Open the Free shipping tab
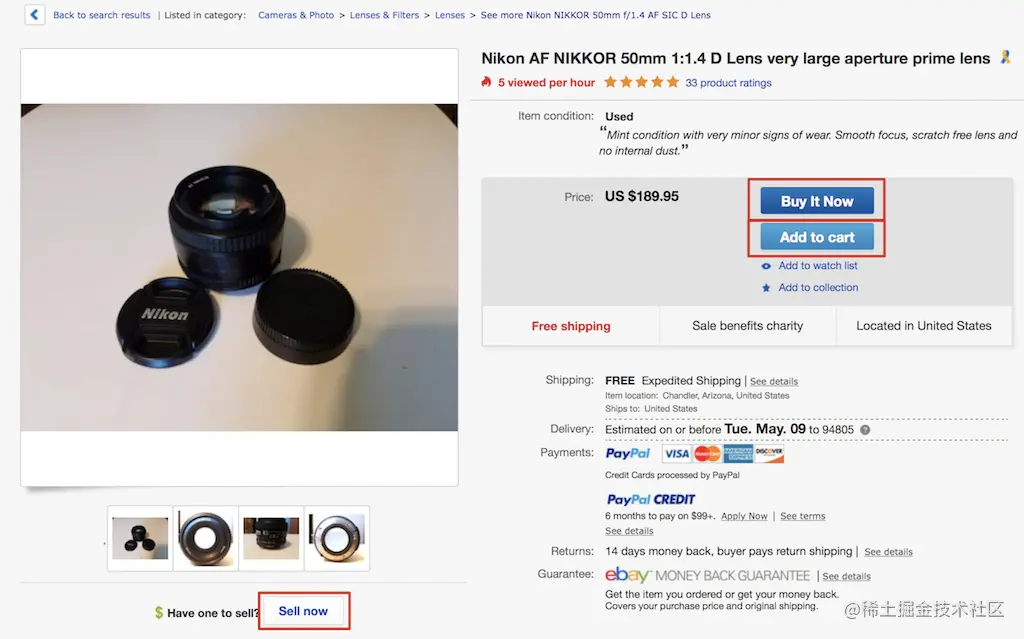The image size is (1024, 639). tap(571, 326)
